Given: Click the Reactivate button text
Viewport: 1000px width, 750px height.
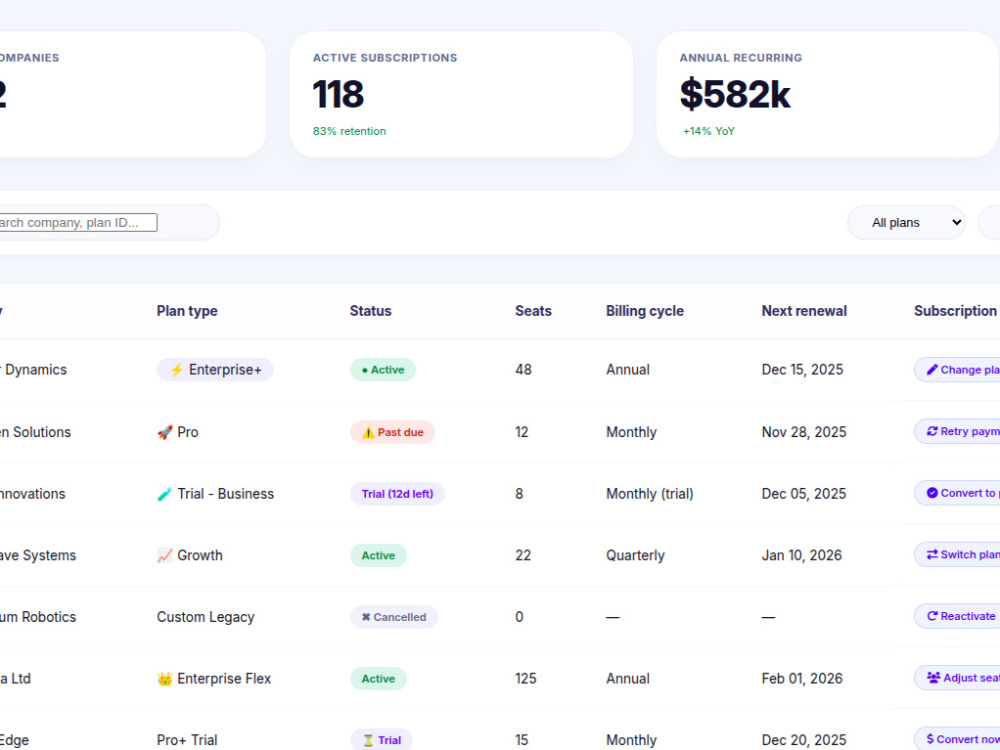Looking at the screenshot, I should click(x=967, y=616).
